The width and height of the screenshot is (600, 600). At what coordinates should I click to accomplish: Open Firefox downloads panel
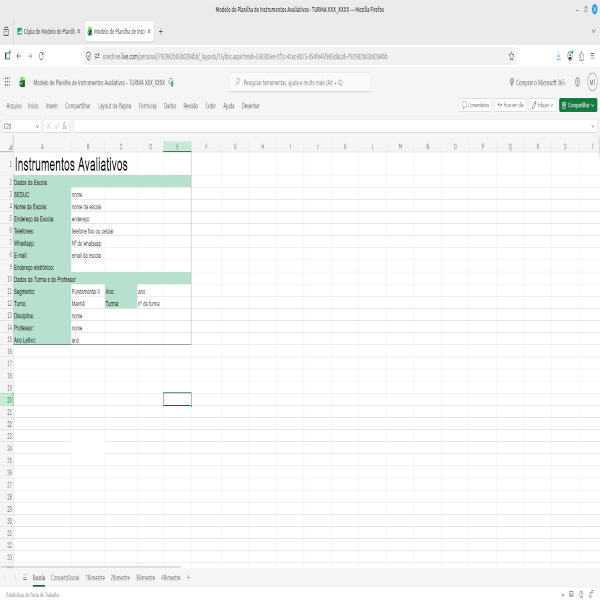point(558,56)
